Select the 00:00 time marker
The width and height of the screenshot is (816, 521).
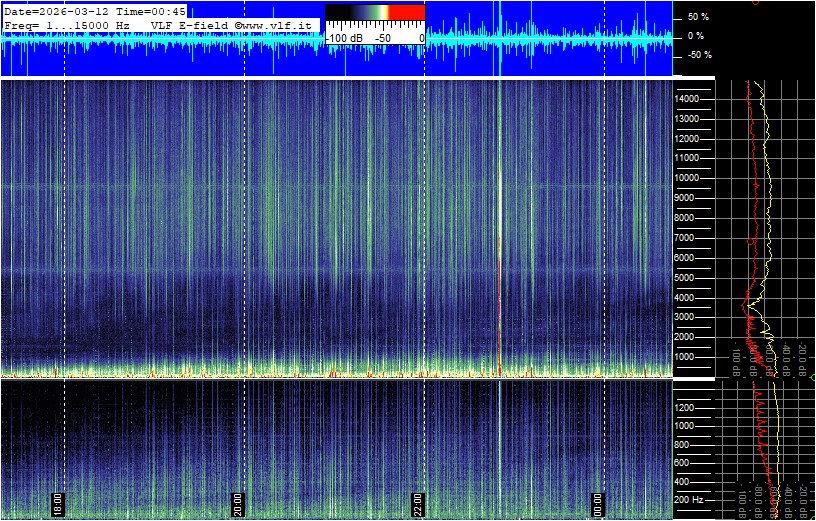(598, 503)
